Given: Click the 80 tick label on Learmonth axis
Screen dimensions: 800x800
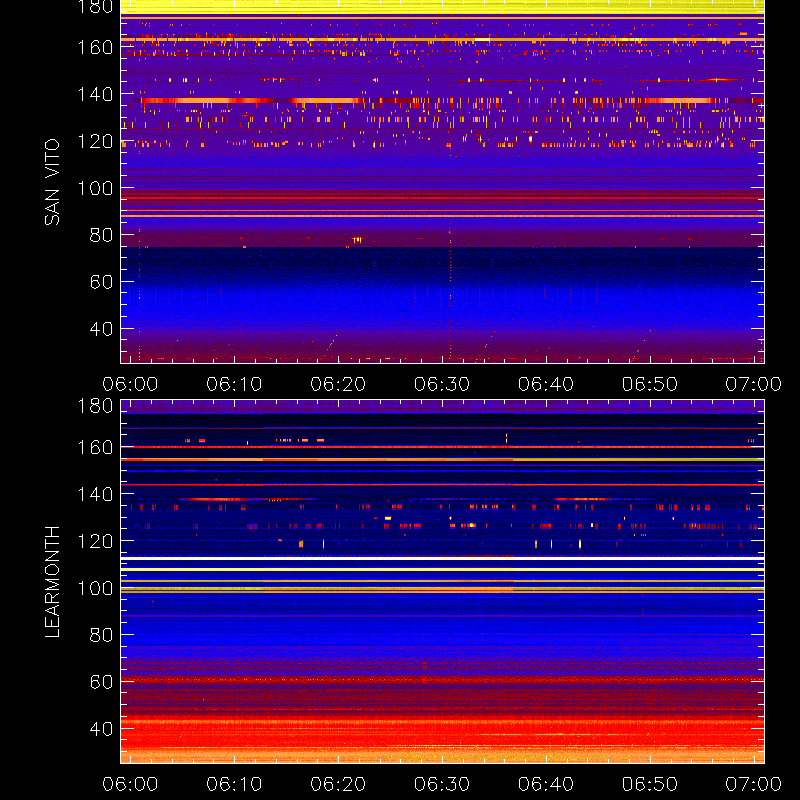Looking at the screenshot, I should click(101, 635).
